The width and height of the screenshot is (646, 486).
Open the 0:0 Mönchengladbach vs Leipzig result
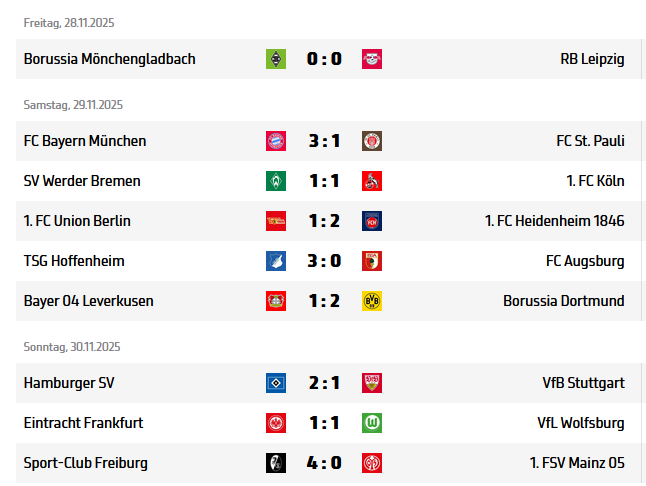[x=324, y=59]
